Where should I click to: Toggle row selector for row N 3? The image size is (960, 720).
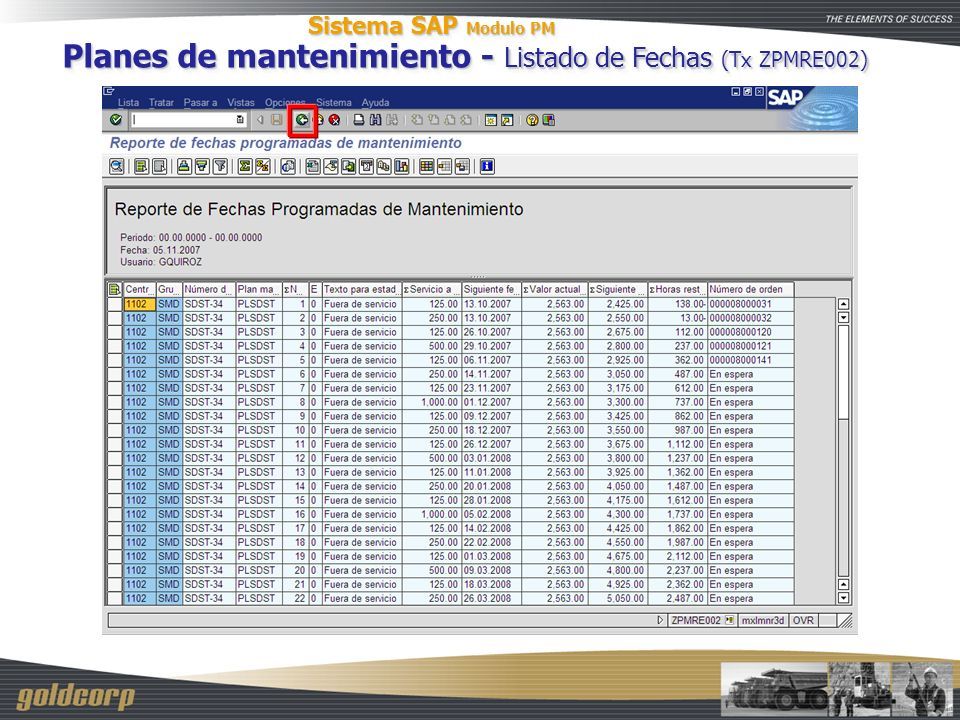click(114, 332)
